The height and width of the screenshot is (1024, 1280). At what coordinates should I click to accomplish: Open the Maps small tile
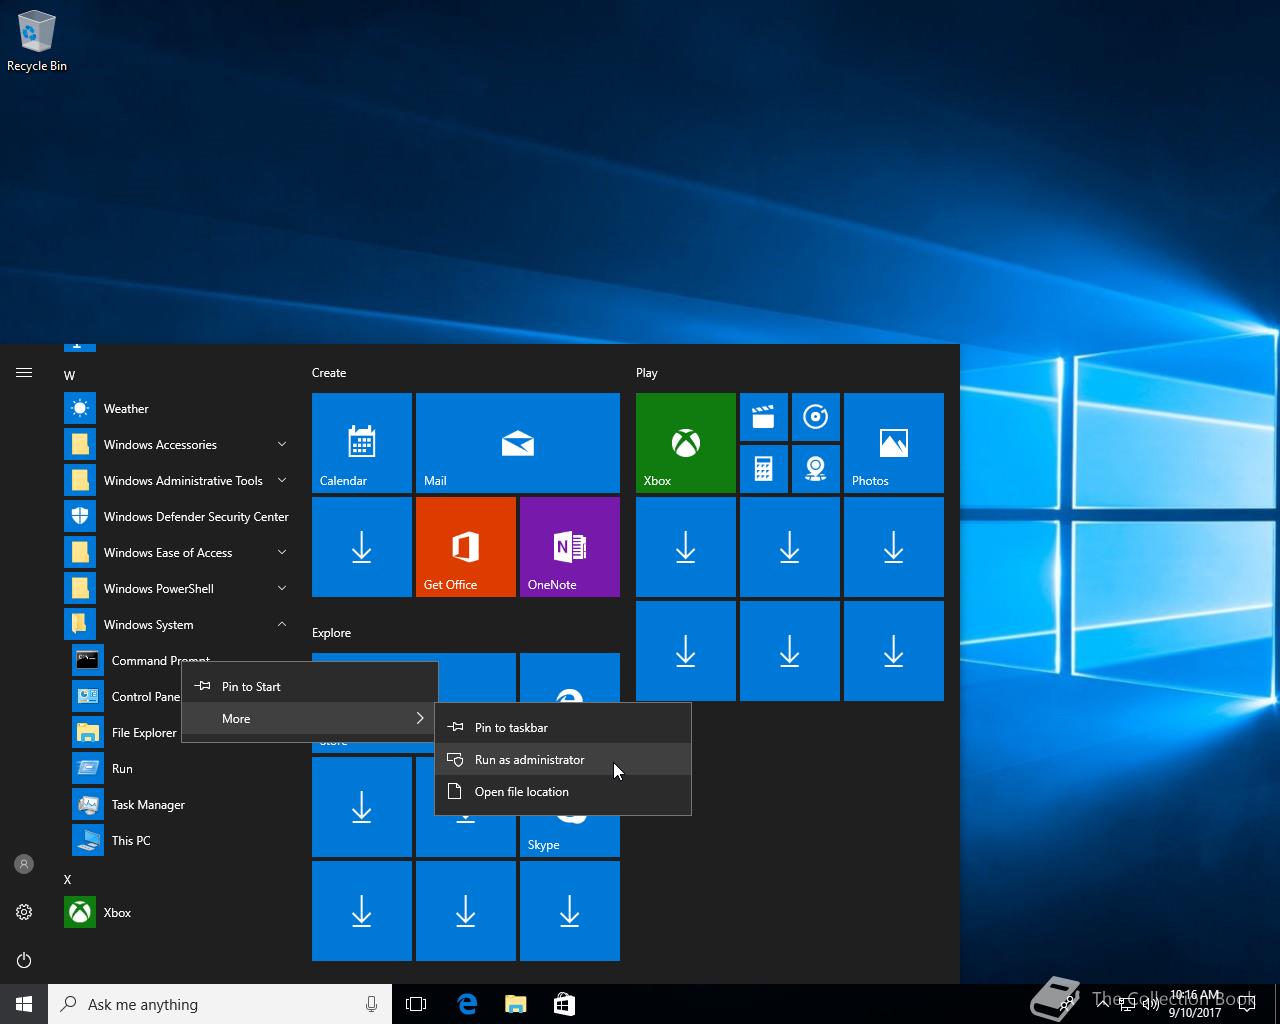[x=816, y=469]
